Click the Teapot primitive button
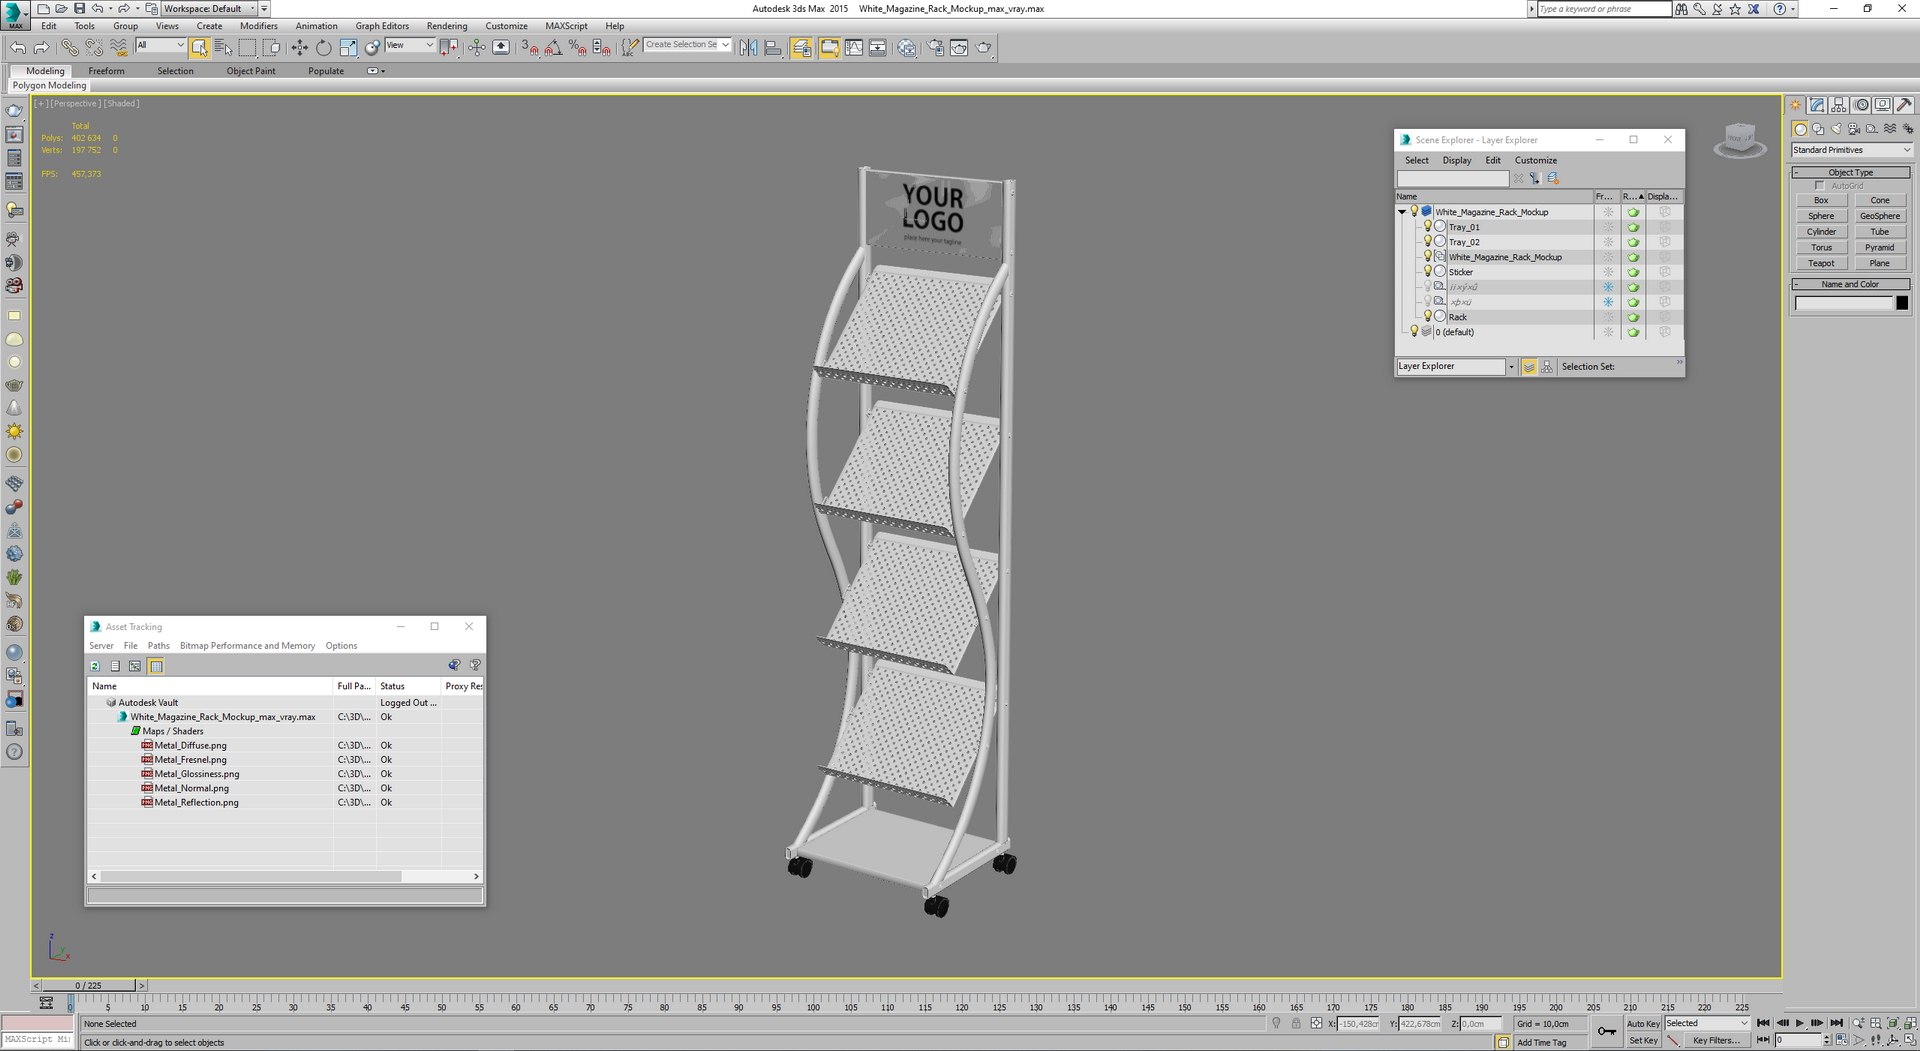The height and width of the screenshot is (1051, 1920). click(1821, 264)
